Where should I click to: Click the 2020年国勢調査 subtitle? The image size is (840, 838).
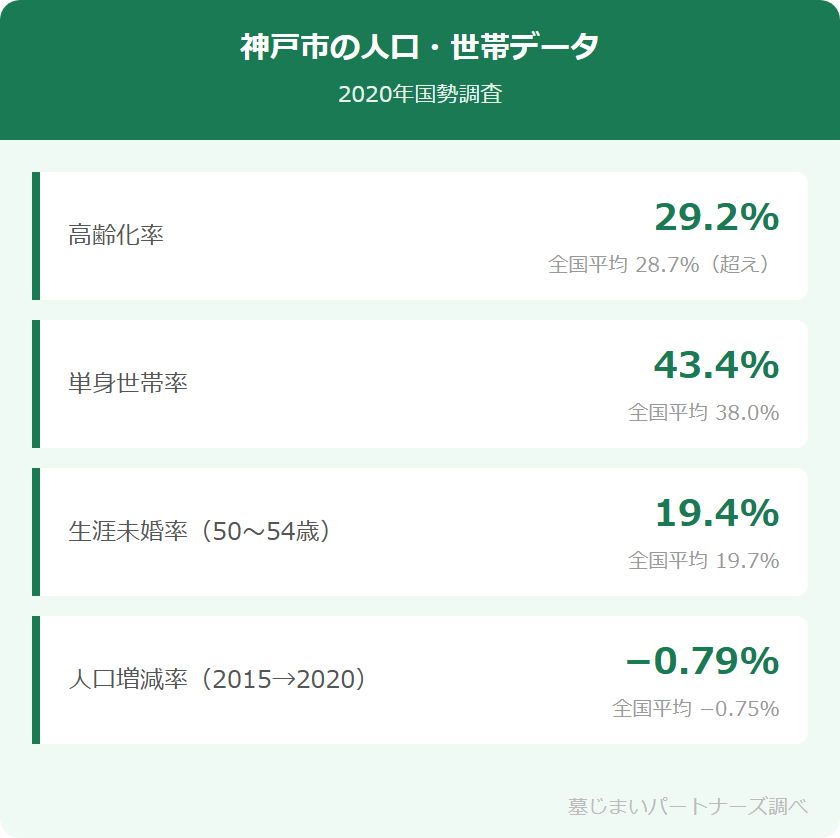click(420, 95)
